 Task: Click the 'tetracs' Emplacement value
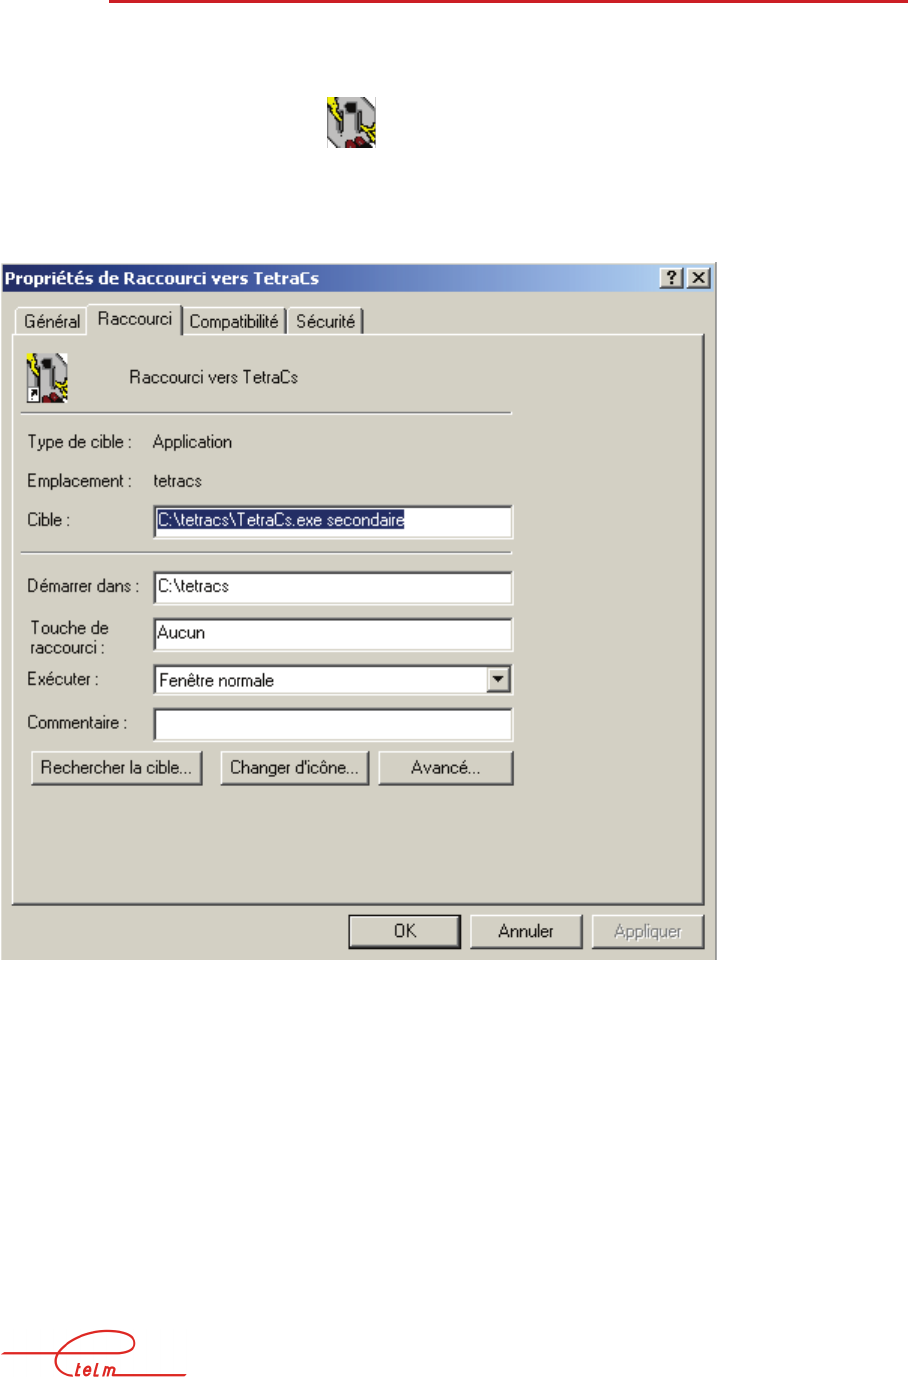pyautogui.click(x=178, y=481)
